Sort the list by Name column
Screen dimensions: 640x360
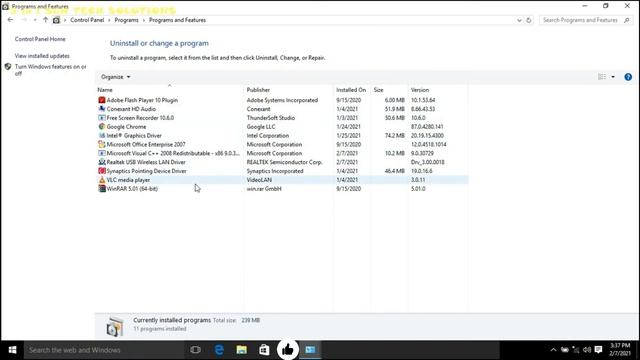[x=105, y=90]
